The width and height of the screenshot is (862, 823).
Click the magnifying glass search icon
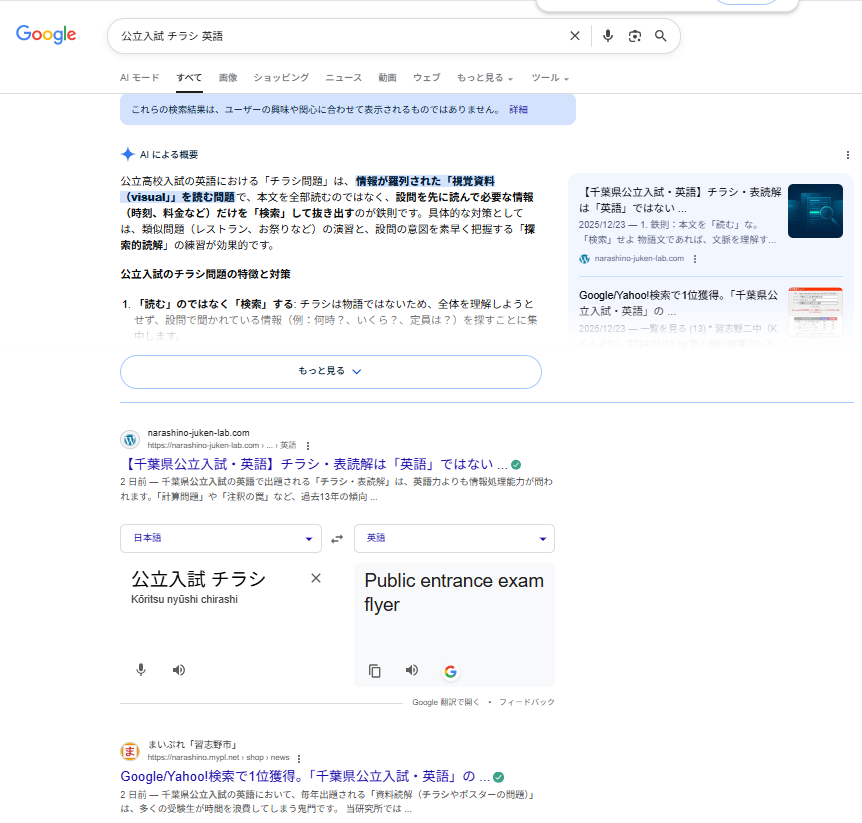click(660, 36)
